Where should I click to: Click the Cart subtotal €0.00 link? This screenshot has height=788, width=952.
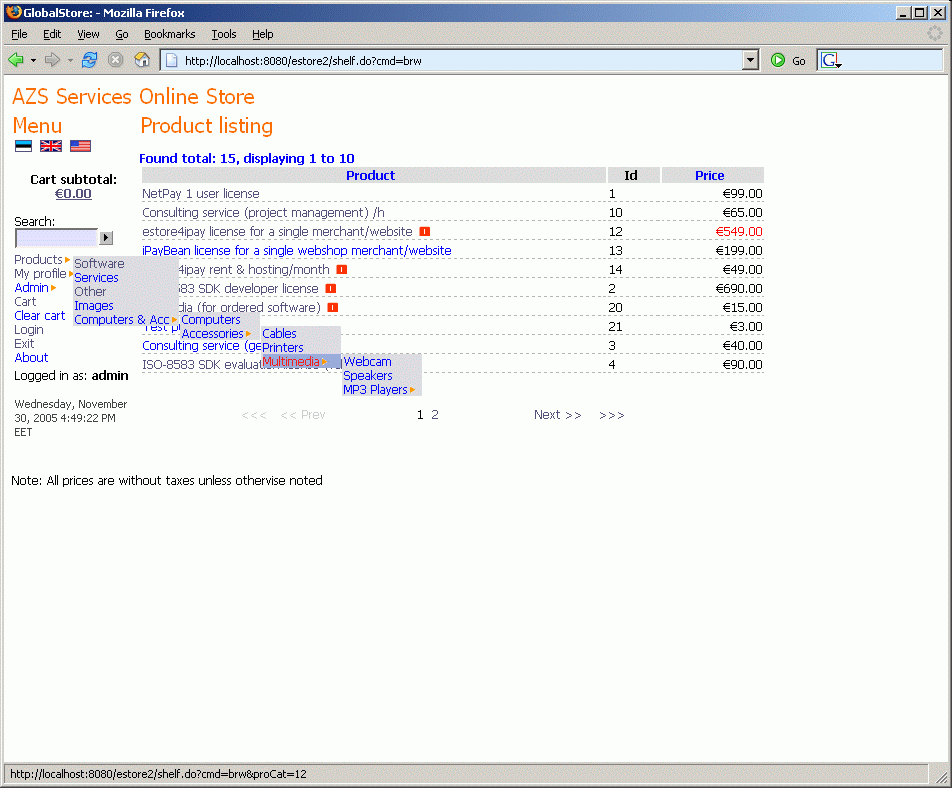73,194
